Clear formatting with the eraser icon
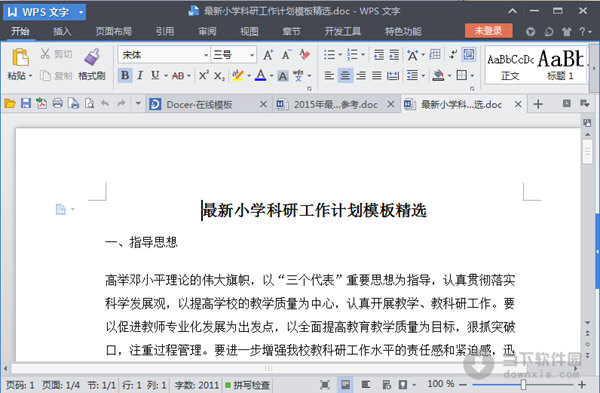Image resolution: width=600 pixels, height=393 pixels. coord(305,55)
